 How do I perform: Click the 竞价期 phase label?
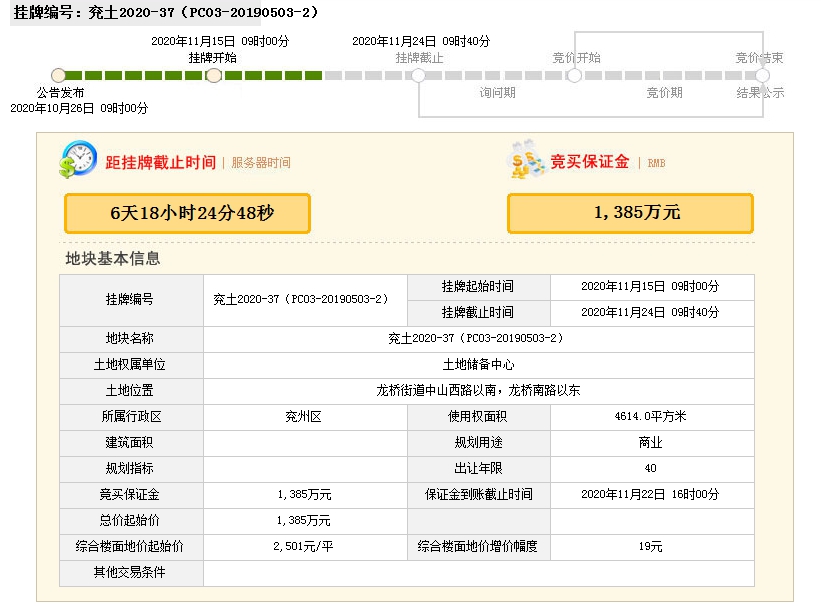pyautogui.click(x=664, y=93)
